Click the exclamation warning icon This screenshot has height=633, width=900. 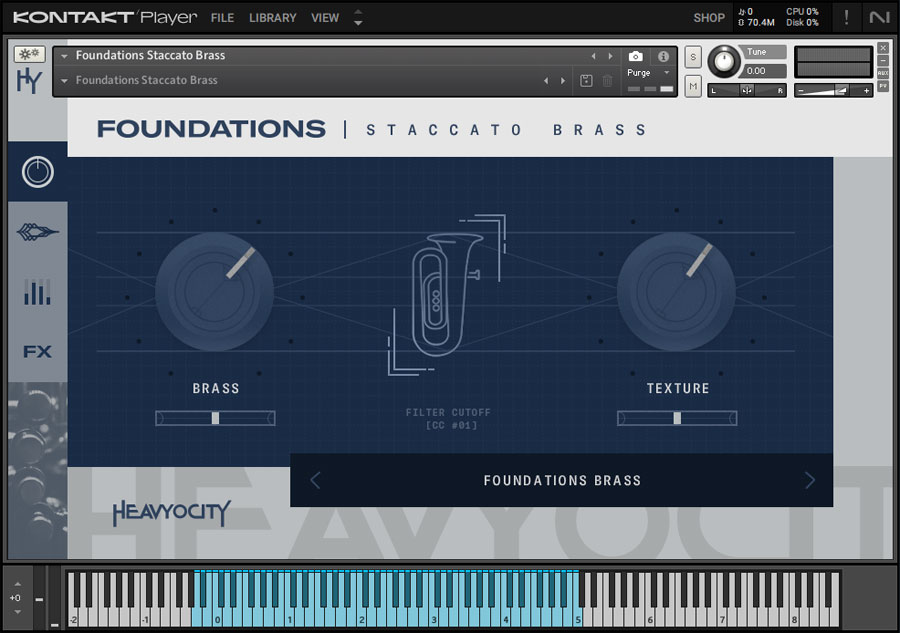pos(846,18)
